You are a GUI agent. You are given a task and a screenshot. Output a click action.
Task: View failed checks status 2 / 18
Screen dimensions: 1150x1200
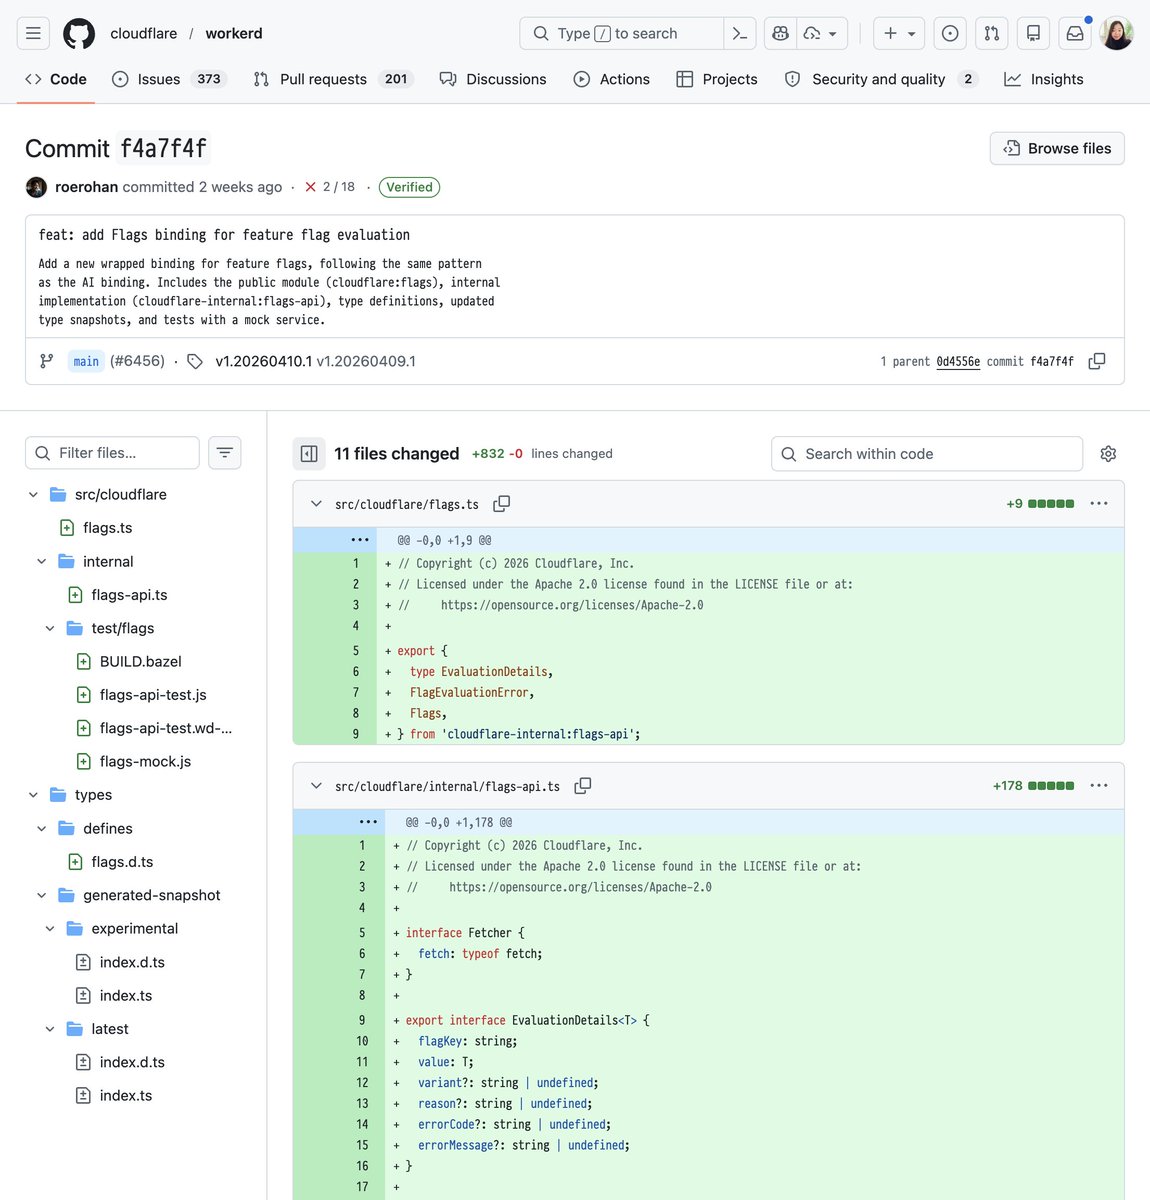pyautogui.click(x=330, y=187)
